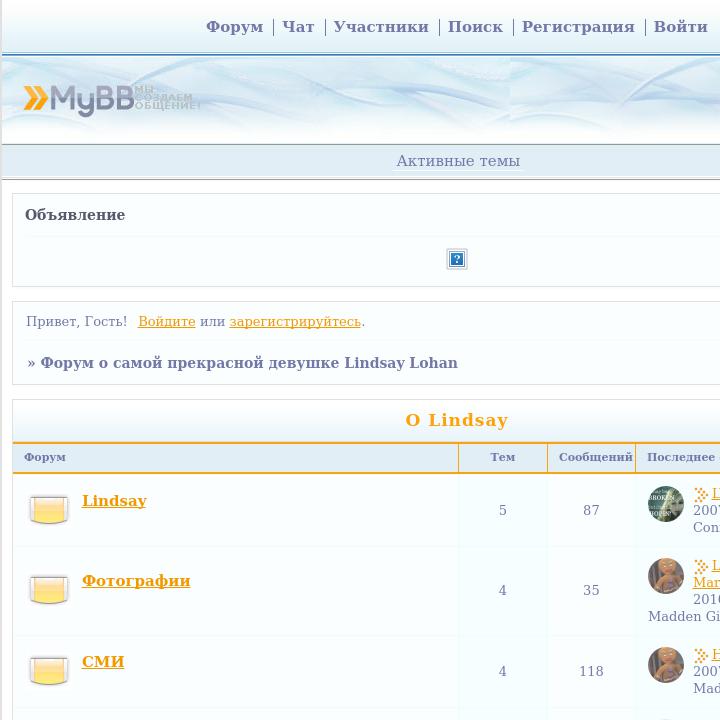Screen dimensions: 720x720
Task: Open the Регистрация page
Action: pyautogui.click(x=578, y=27)
